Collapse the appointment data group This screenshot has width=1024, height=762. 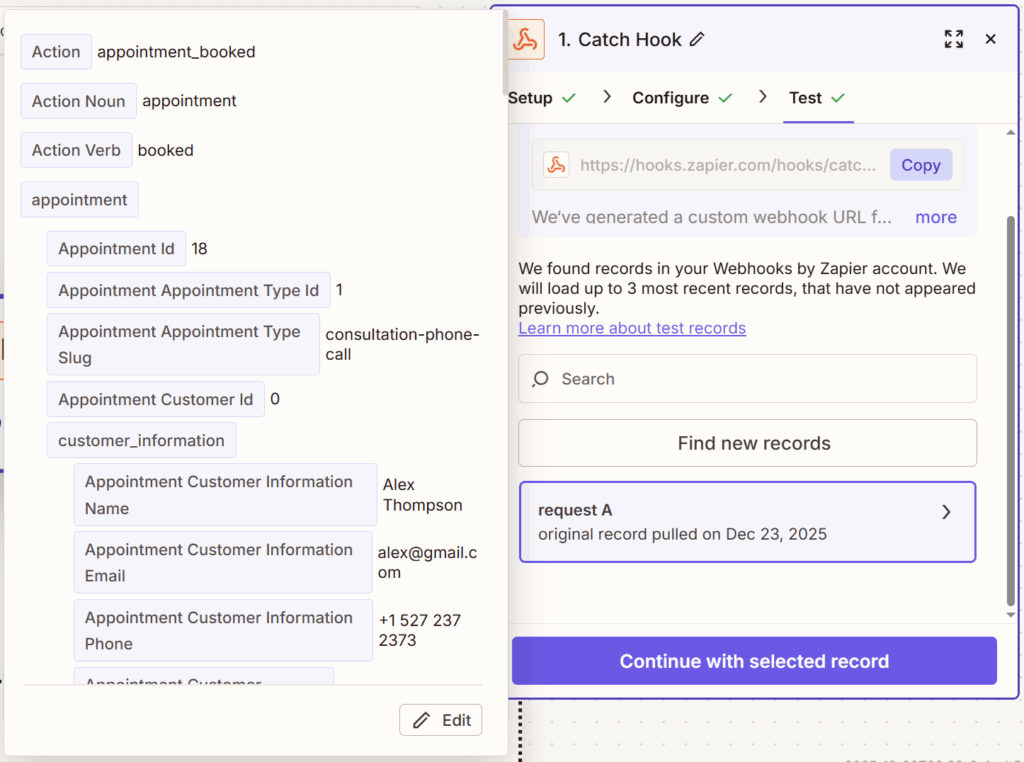tap(79, 199)
